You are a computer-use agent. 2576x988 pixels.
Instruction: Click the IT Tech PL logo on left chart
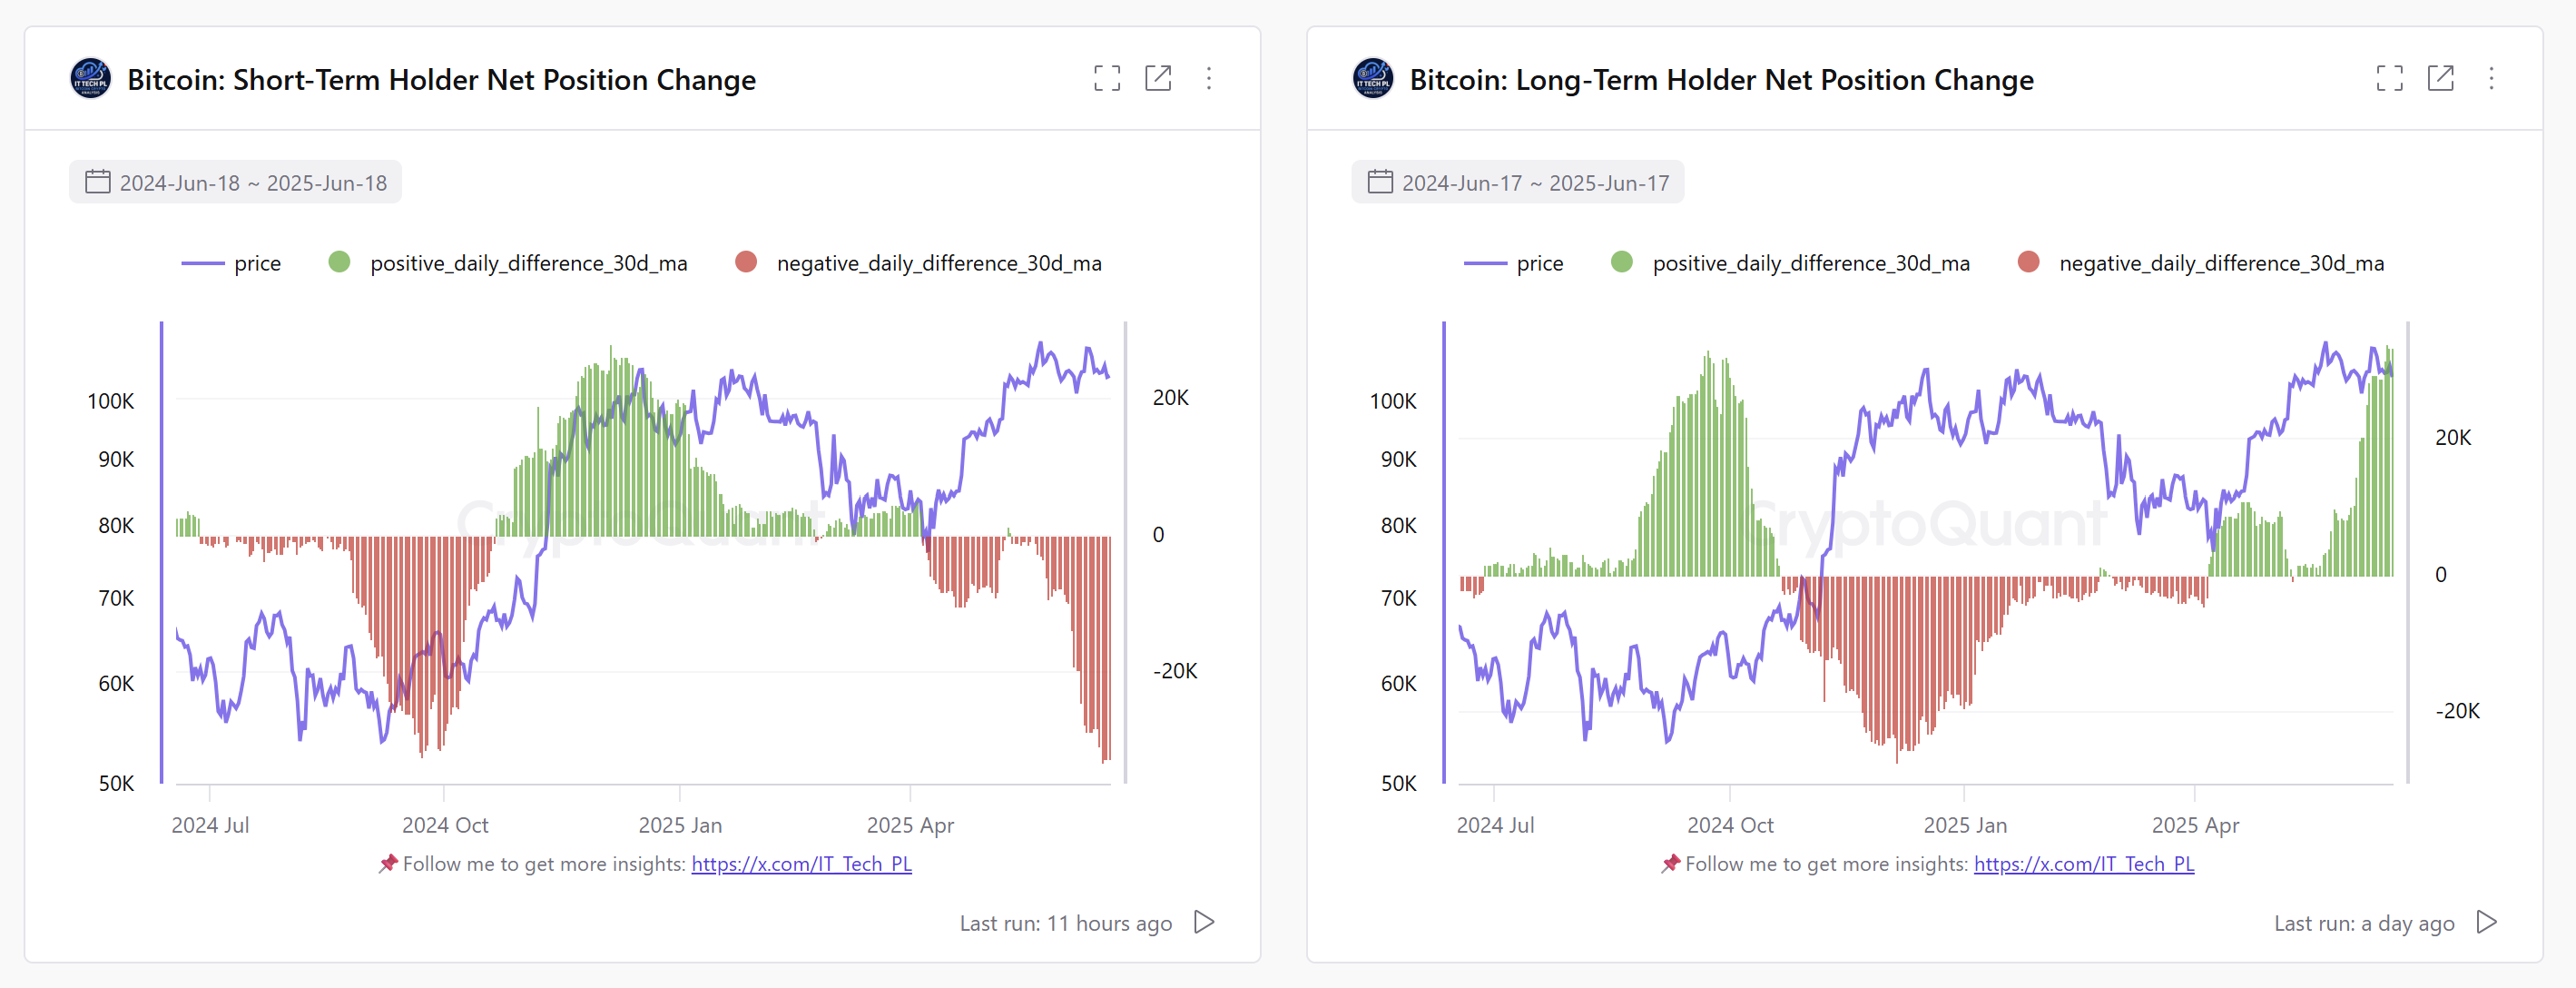coord(90,78)
